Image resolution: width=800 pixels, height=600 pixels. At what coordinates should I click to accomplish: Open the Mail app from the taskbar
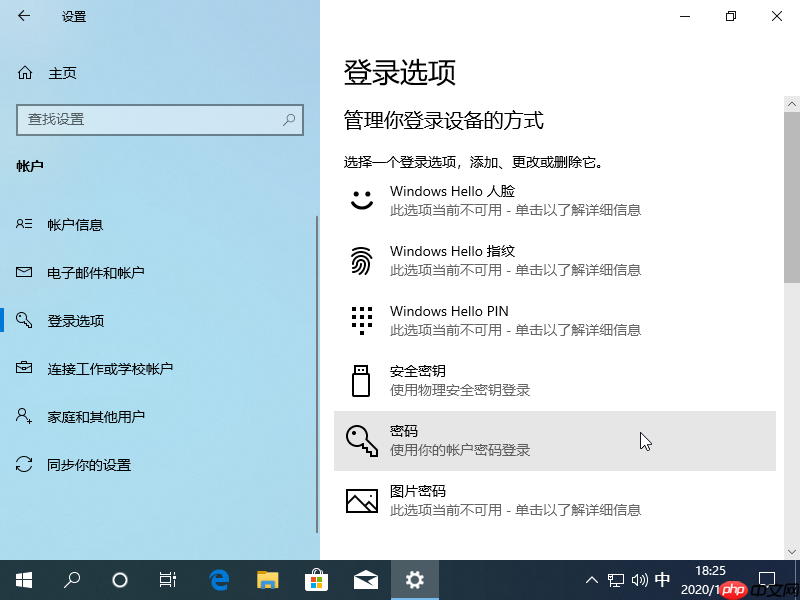click(x=365, y=579)
